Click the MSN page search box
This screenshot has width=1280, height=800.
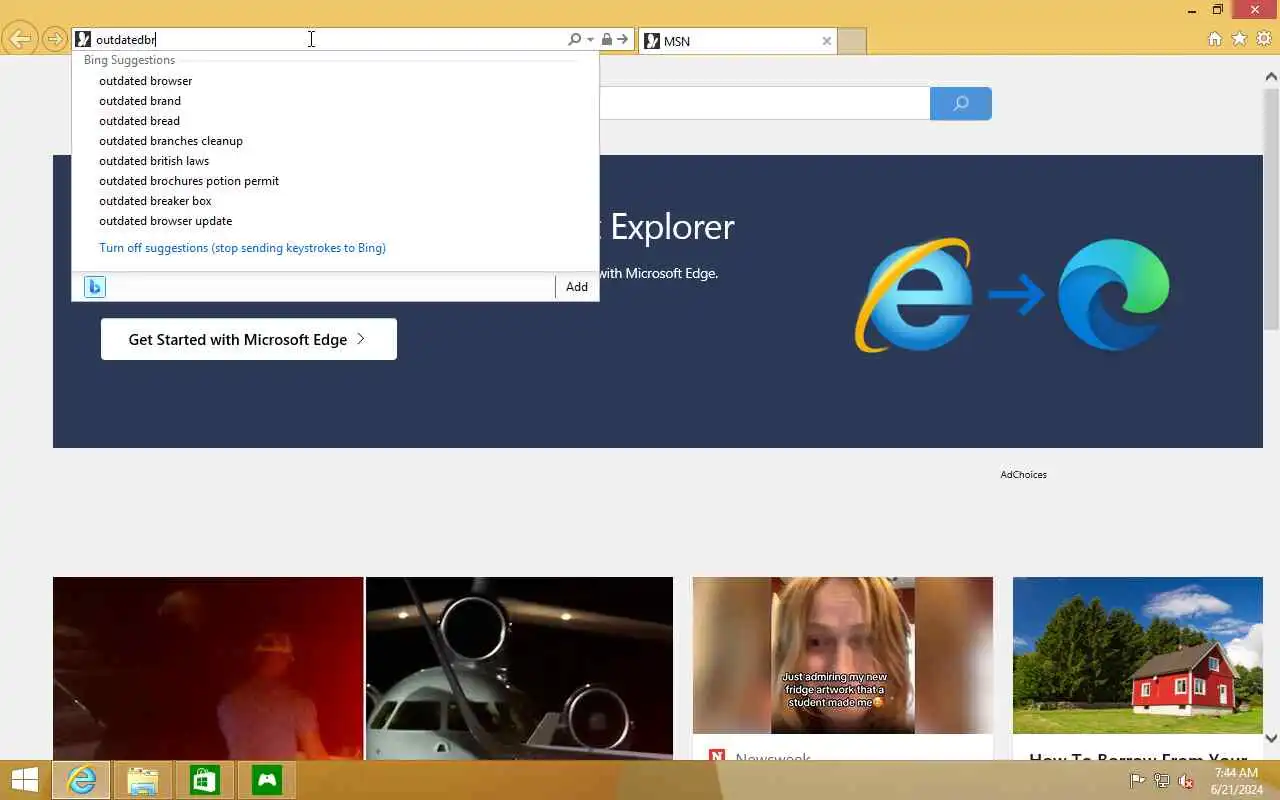pyautogui.click(x=764, y=103)
